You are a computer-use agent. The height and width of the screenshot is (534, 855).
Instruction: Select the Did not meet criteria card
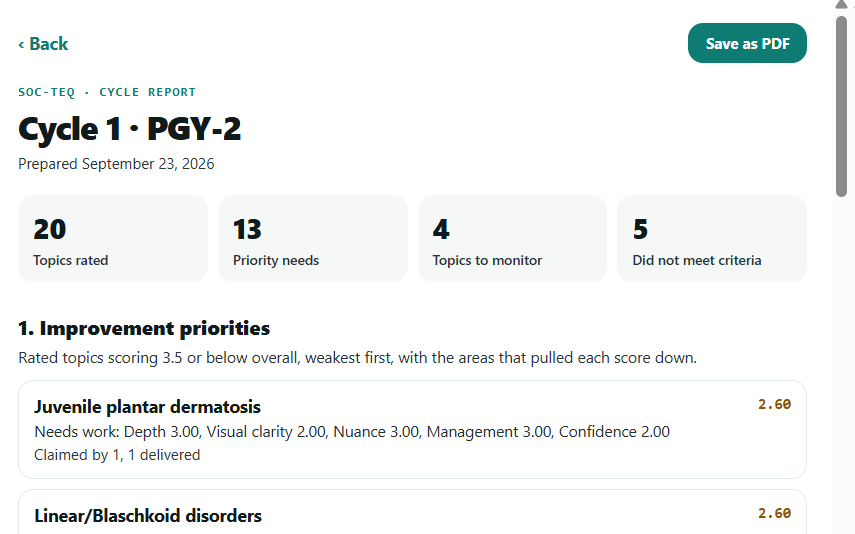tap(712, 238)
